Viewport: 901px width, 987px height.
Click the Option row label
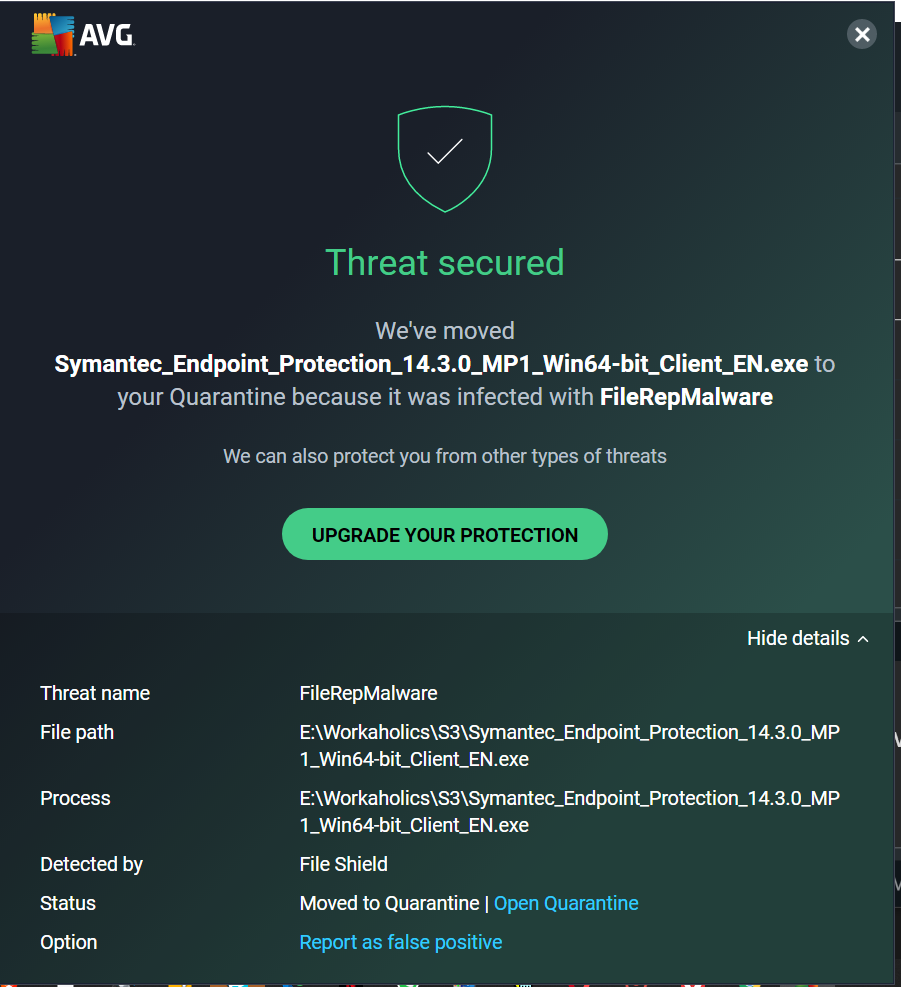(x=69, y=942)
